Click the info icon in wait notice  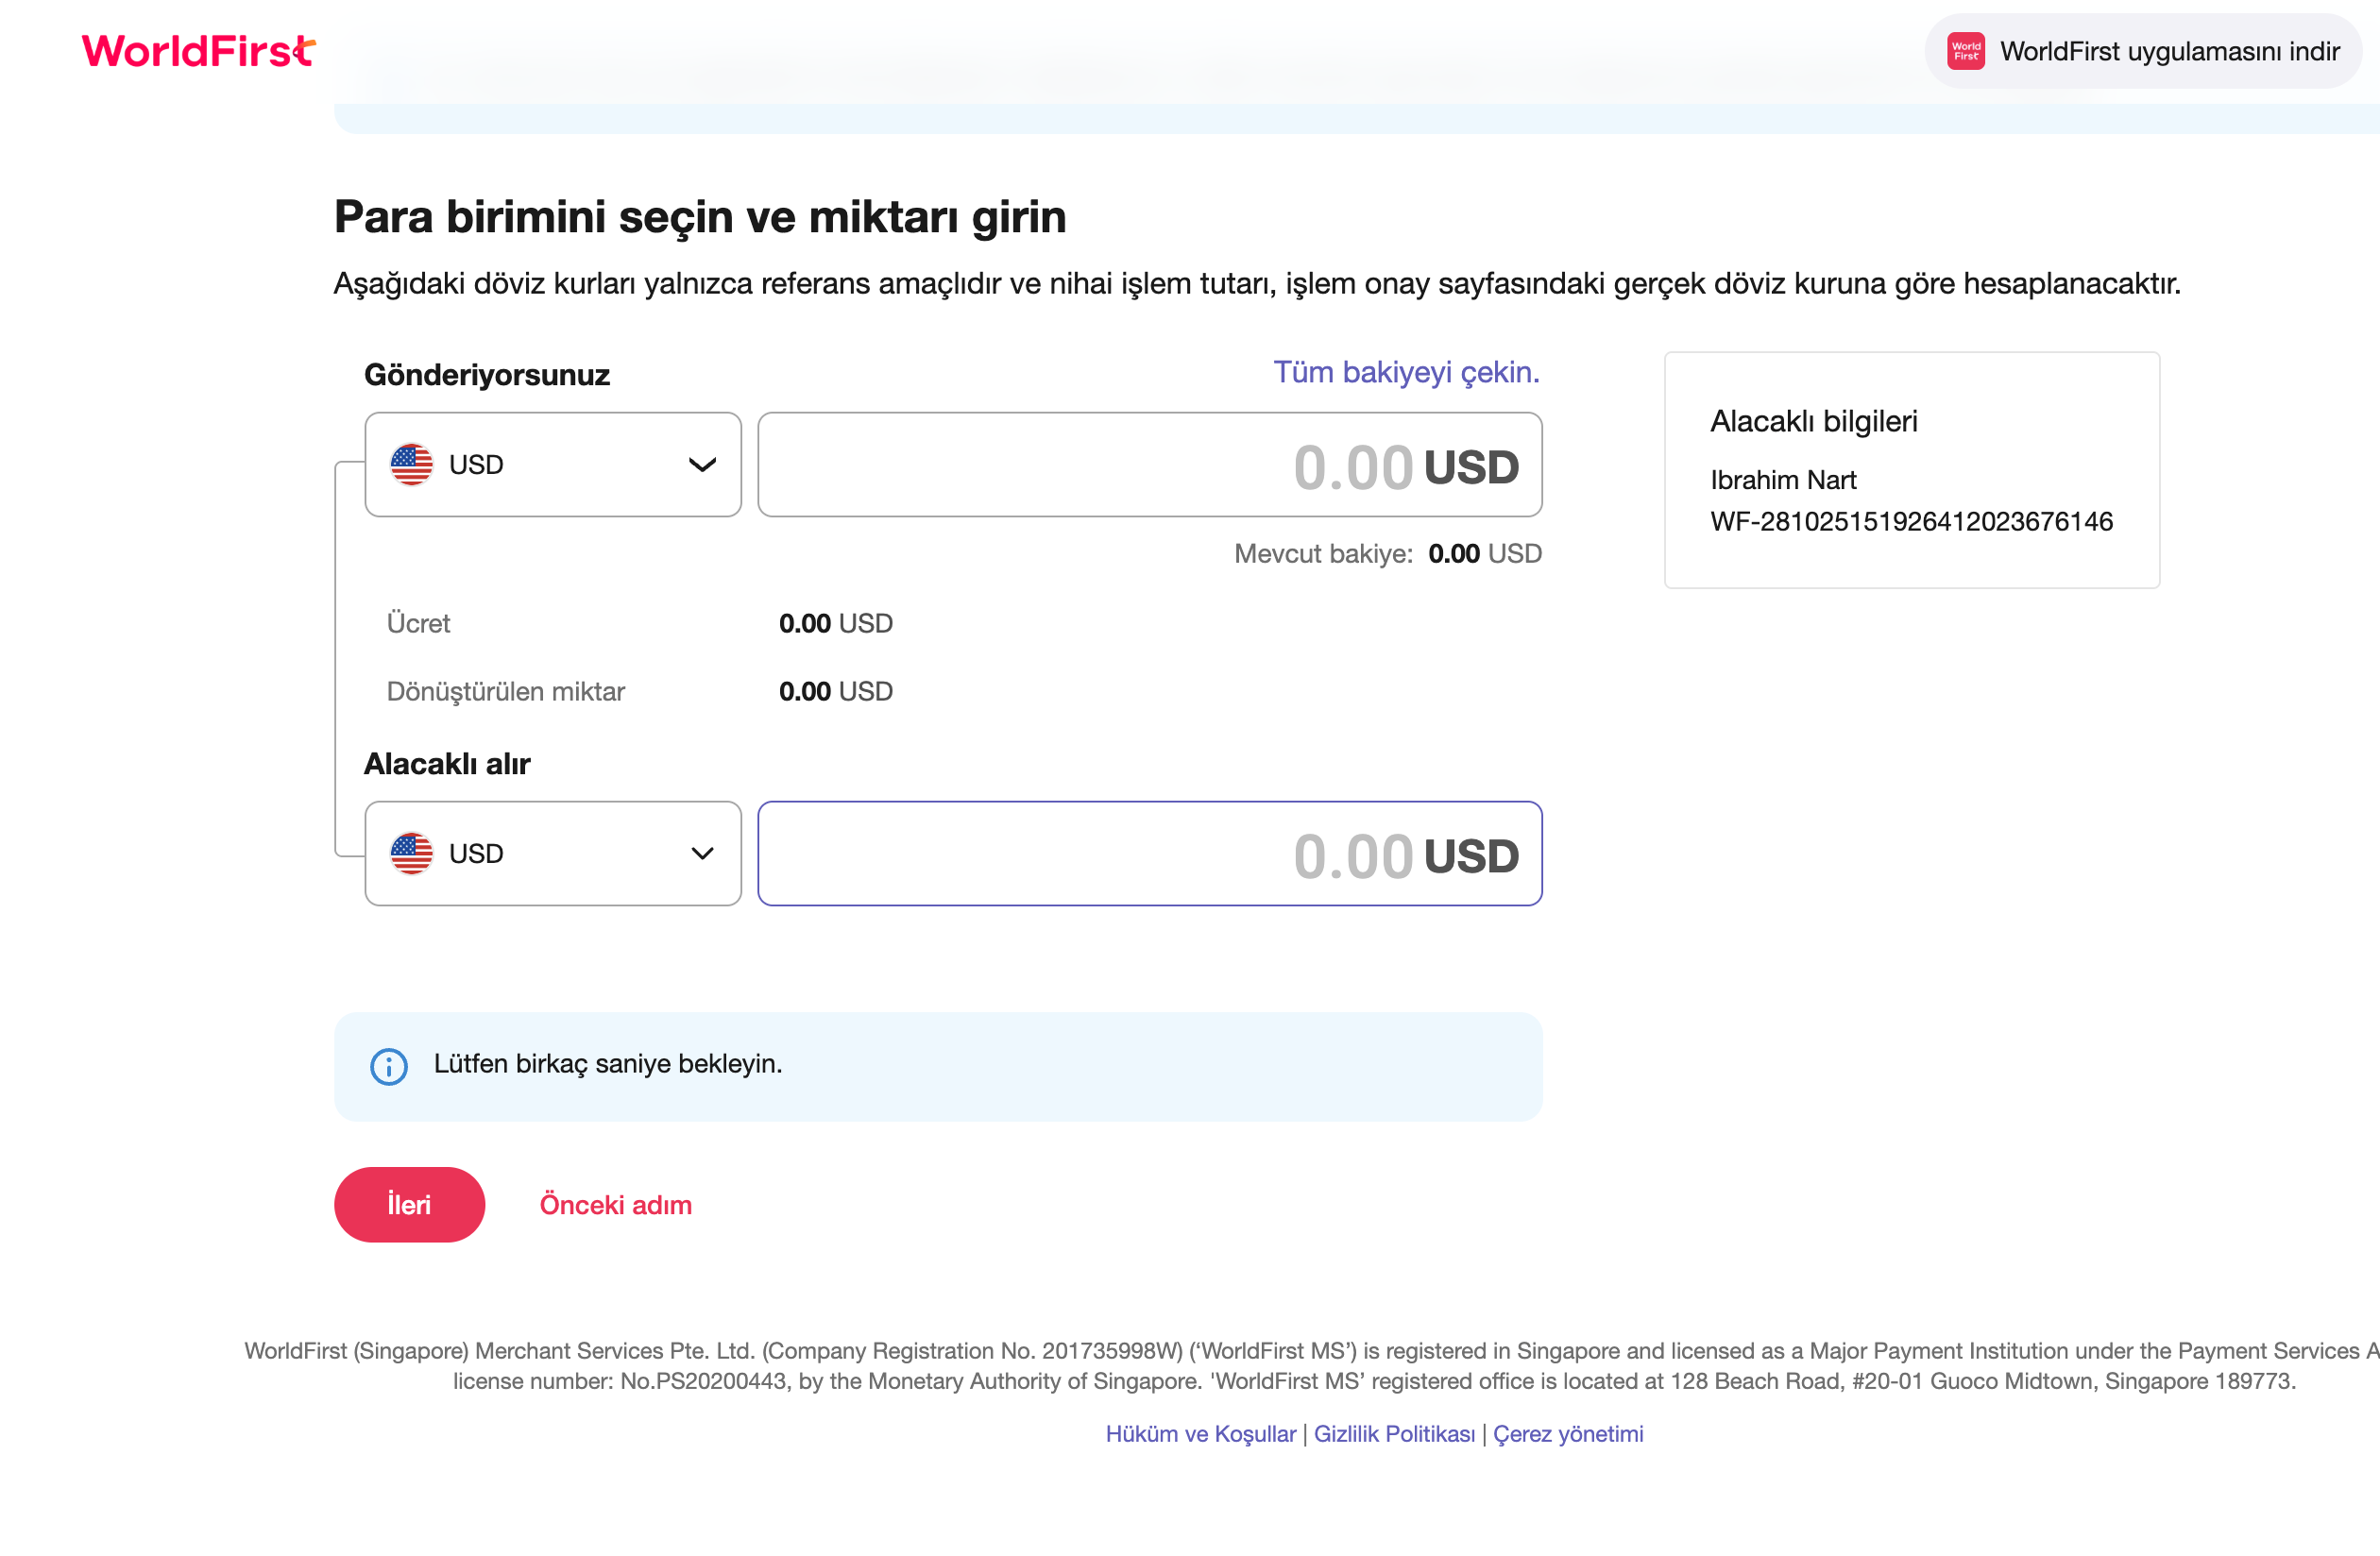pyautogui.click(x=389, y=1066)
